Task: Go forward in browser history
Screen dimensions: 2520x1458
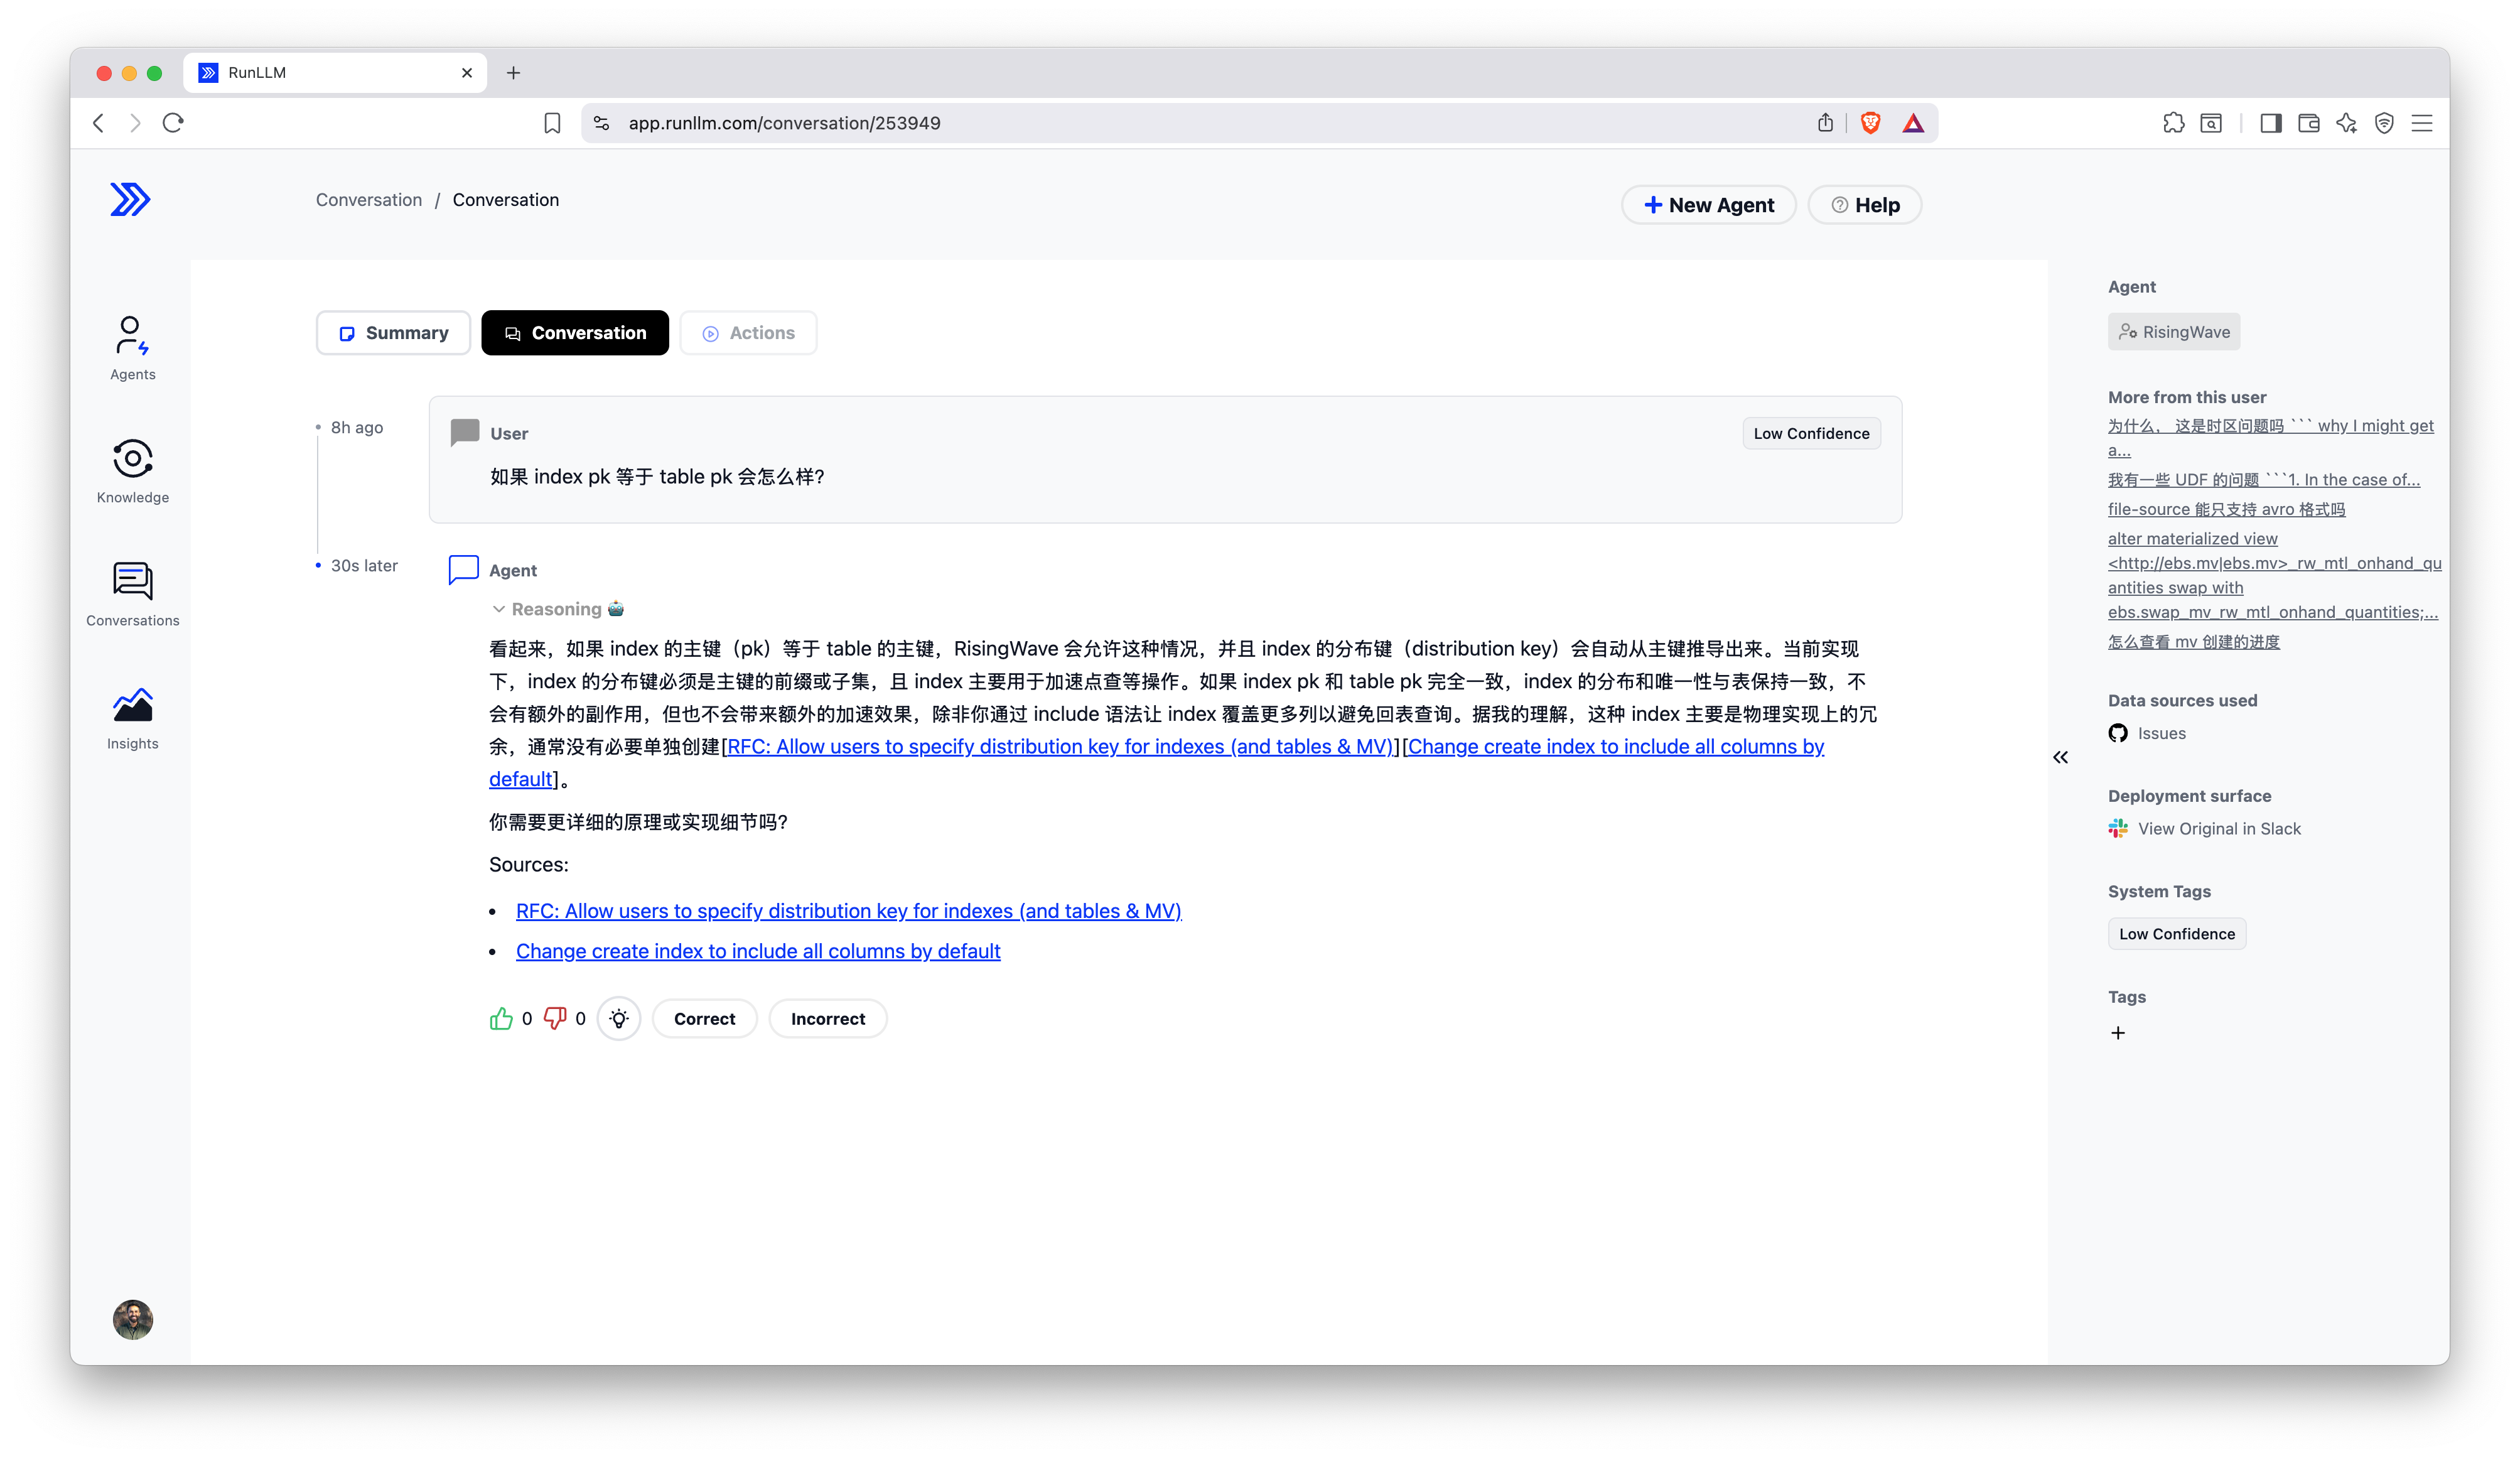Action: tap(135, 123)
